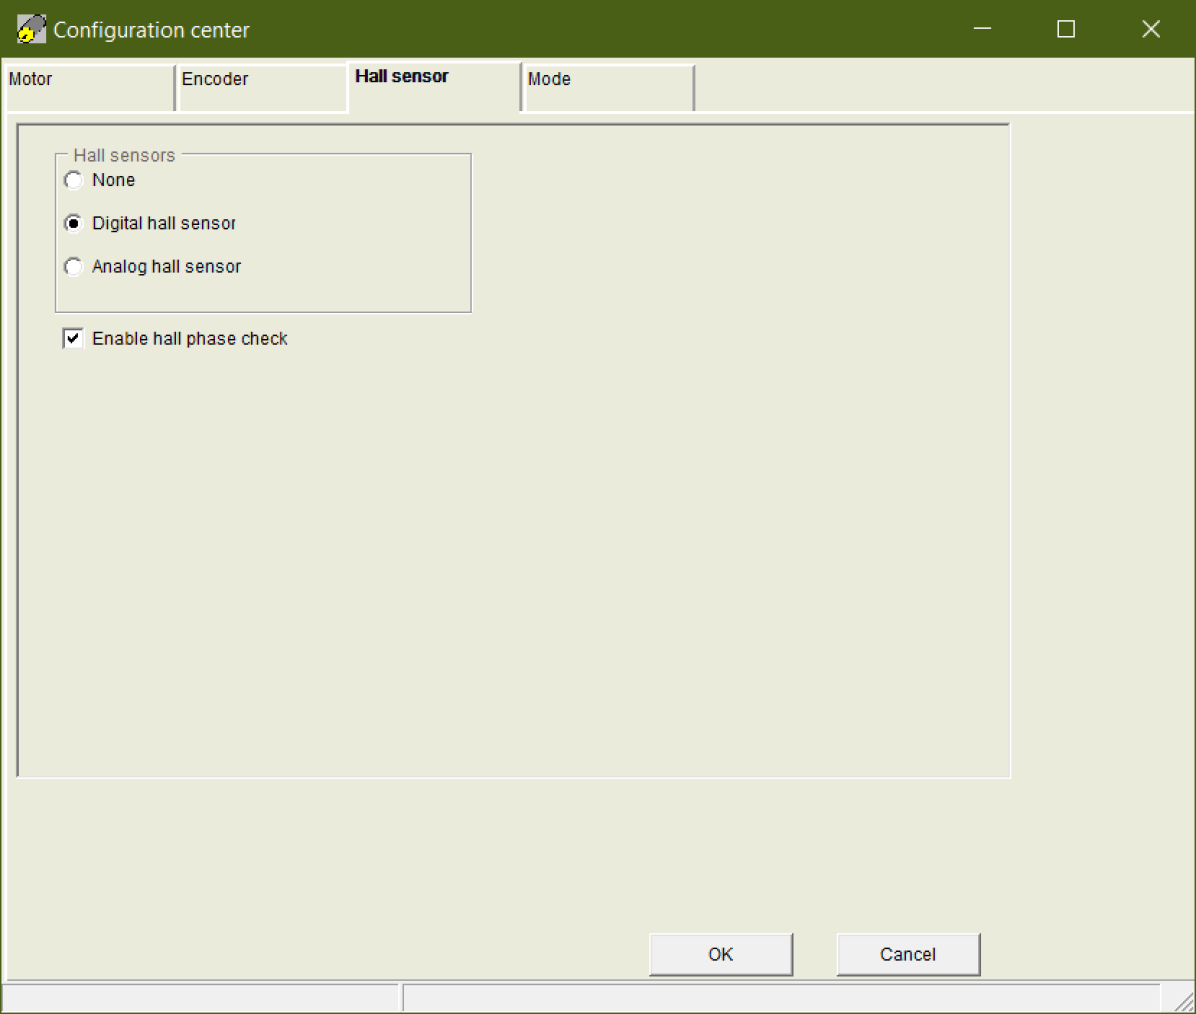Image resolution: width=1196 pixels, height=1014 pixels.
Task: Open the Encoder tab
Action: [261, 86]
